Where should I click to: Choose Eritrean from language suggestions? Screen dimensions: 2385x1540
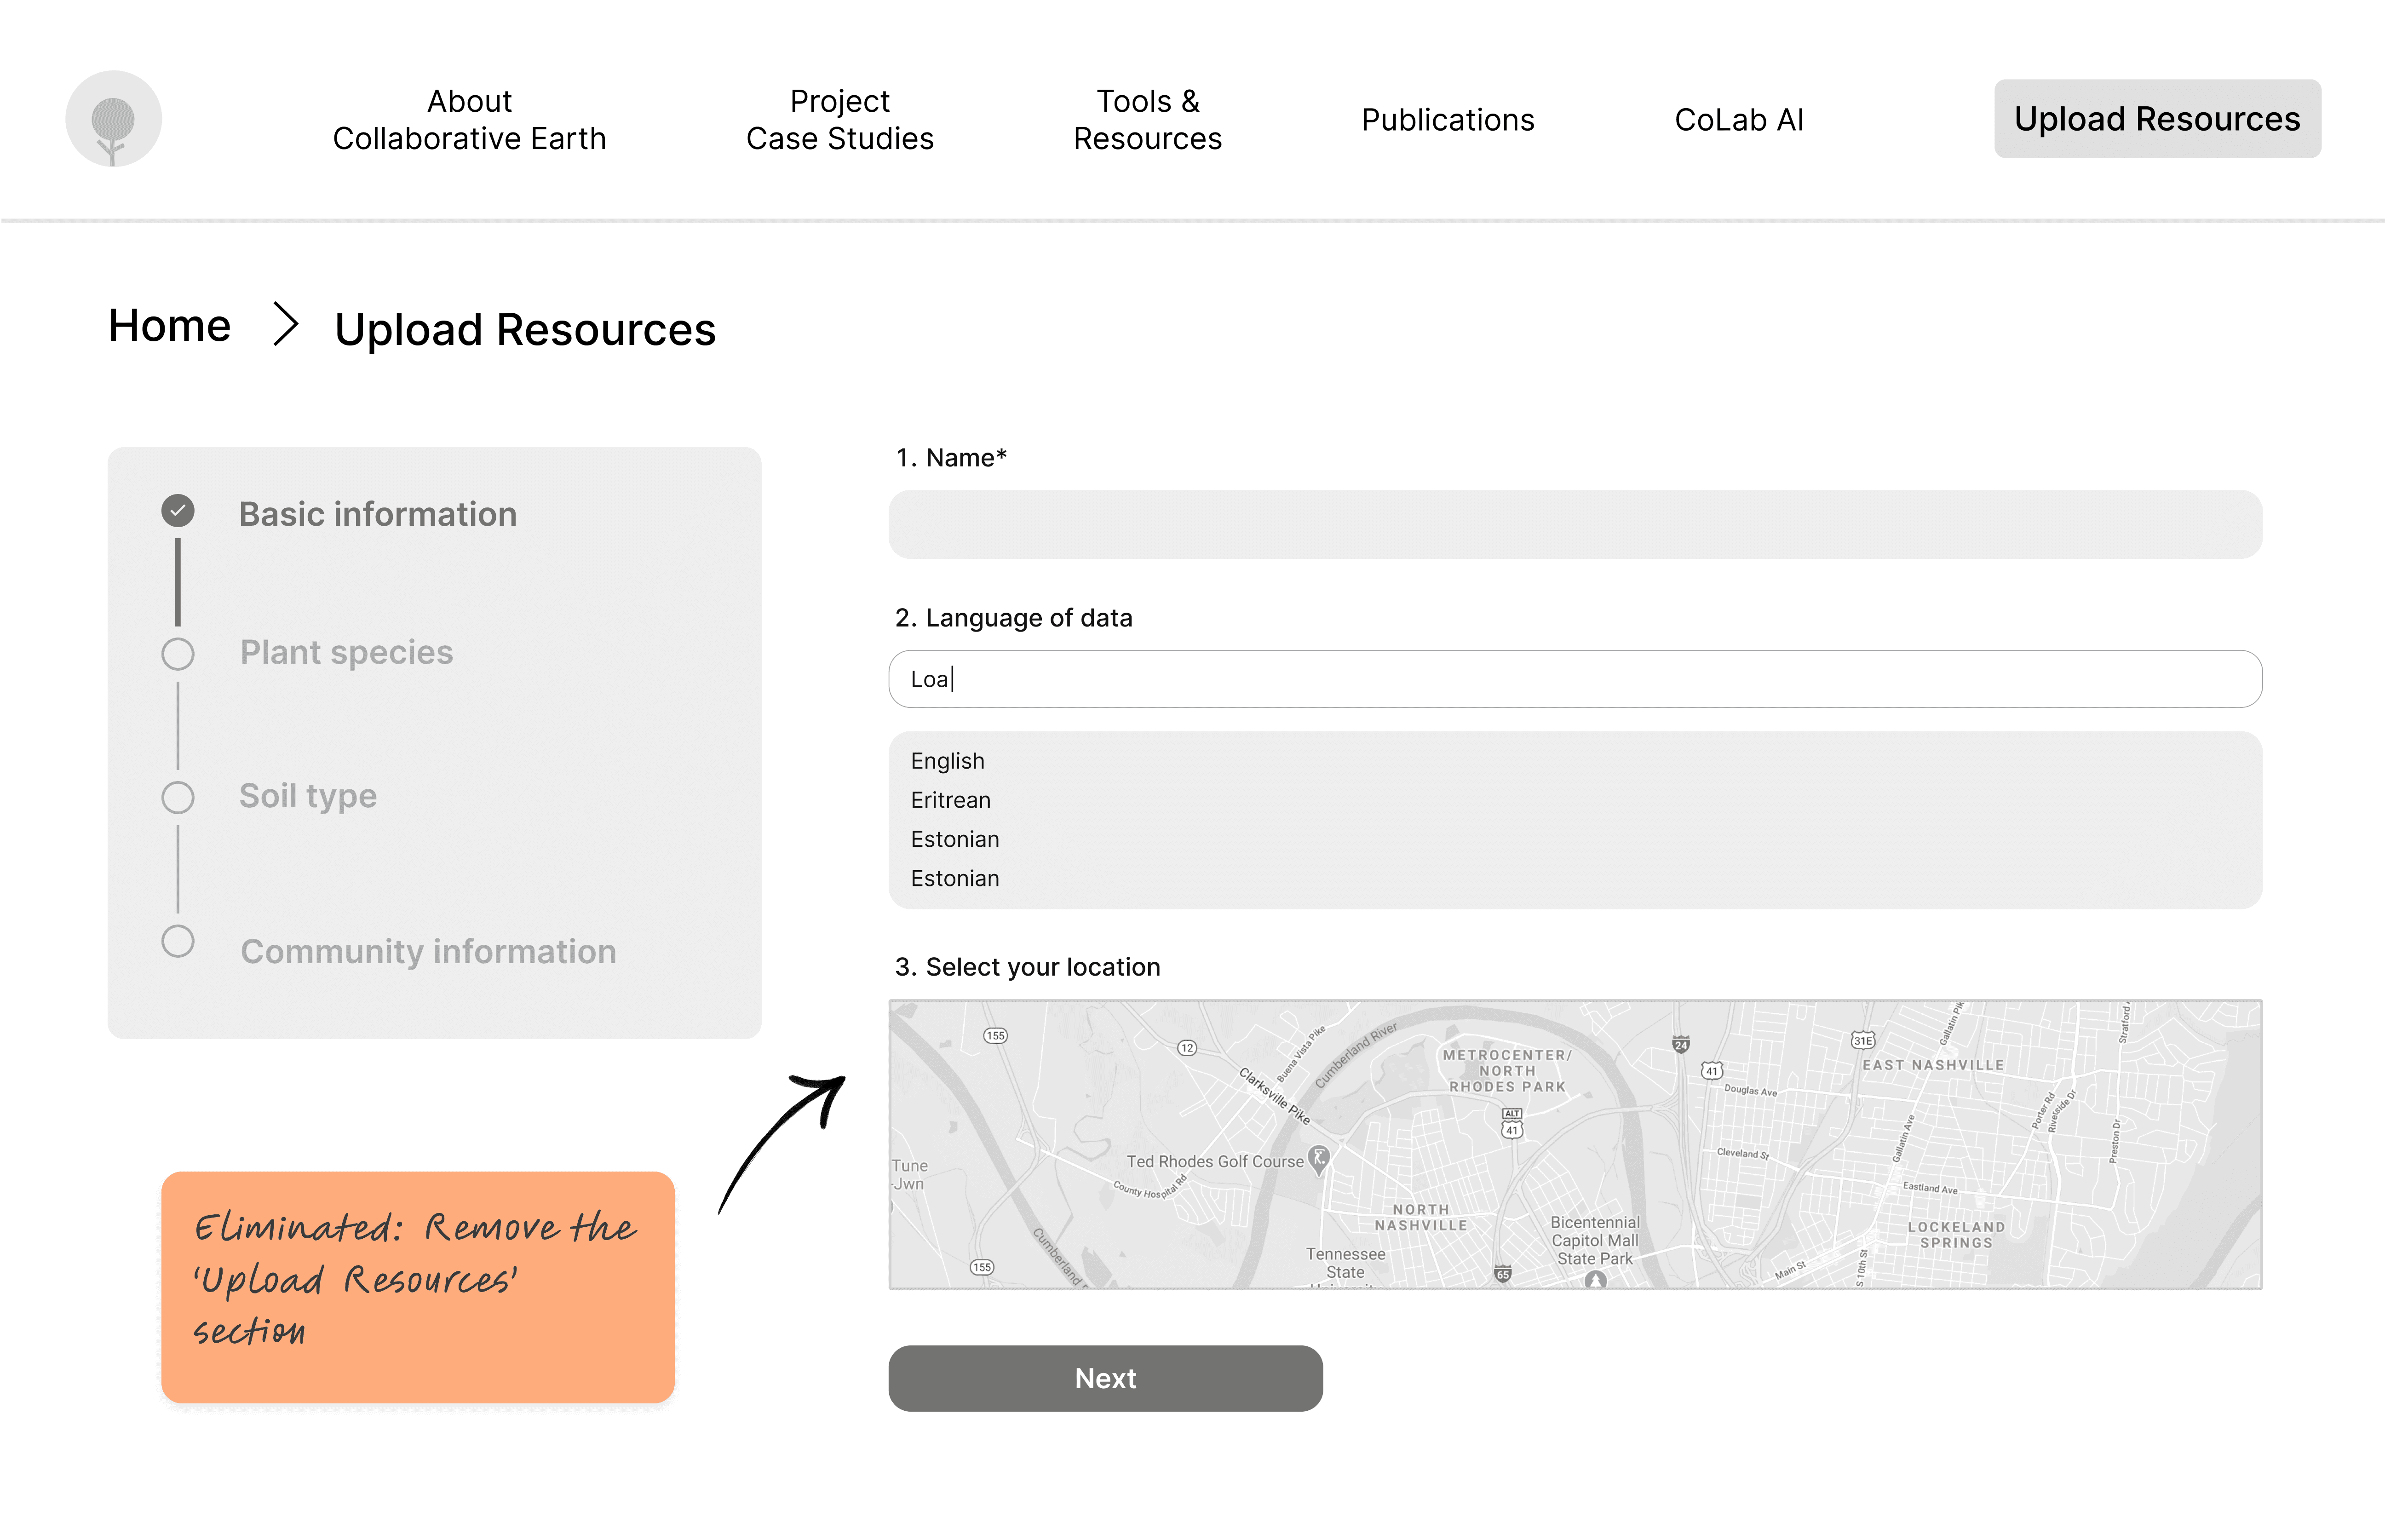tap(950, 800)
